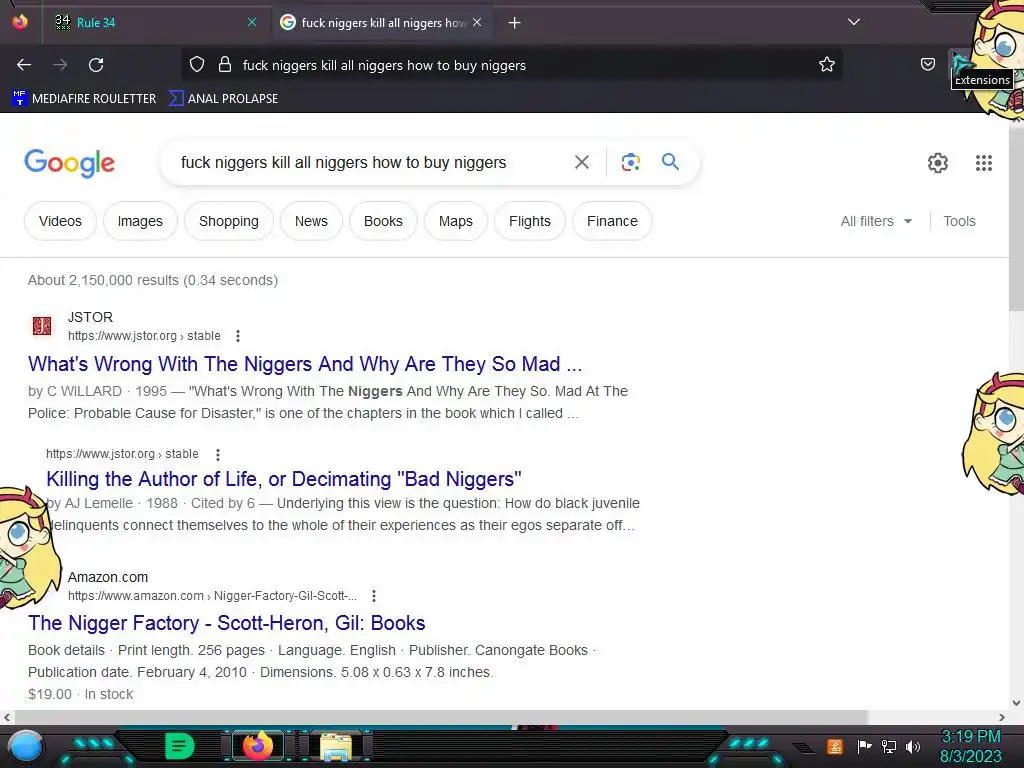The image size is (1024, 768).
Task: Reload the current page
Action: [96, 65]
